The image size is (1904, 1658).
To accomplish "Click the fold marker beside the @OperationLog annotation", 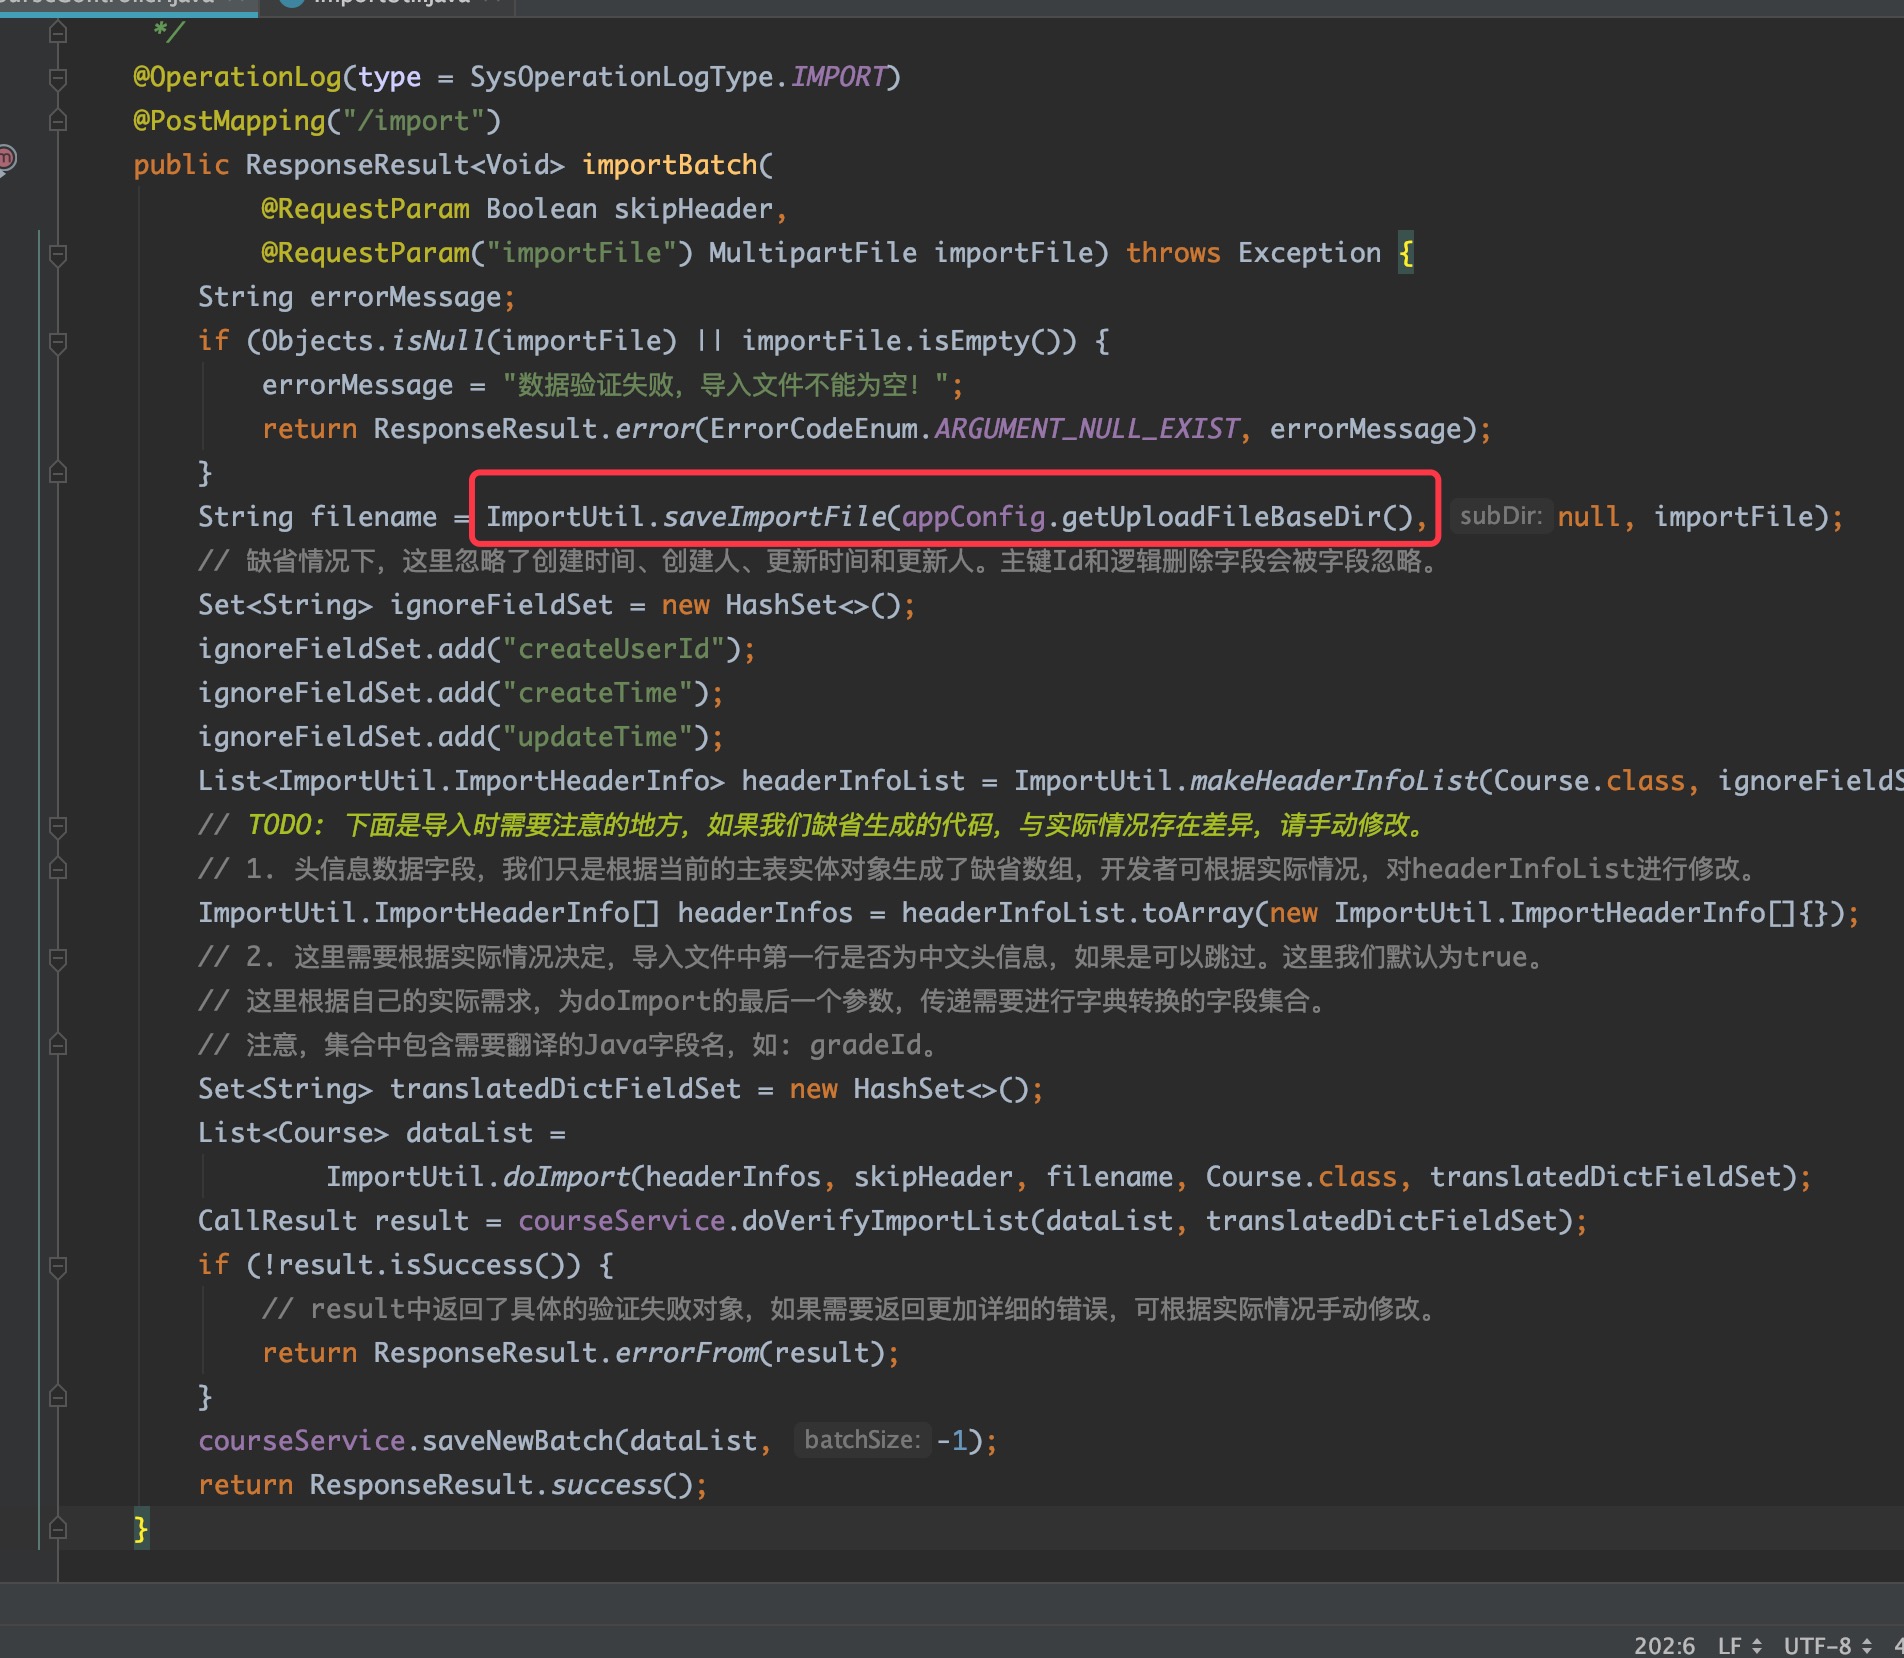I will click(x=58, y=78).
